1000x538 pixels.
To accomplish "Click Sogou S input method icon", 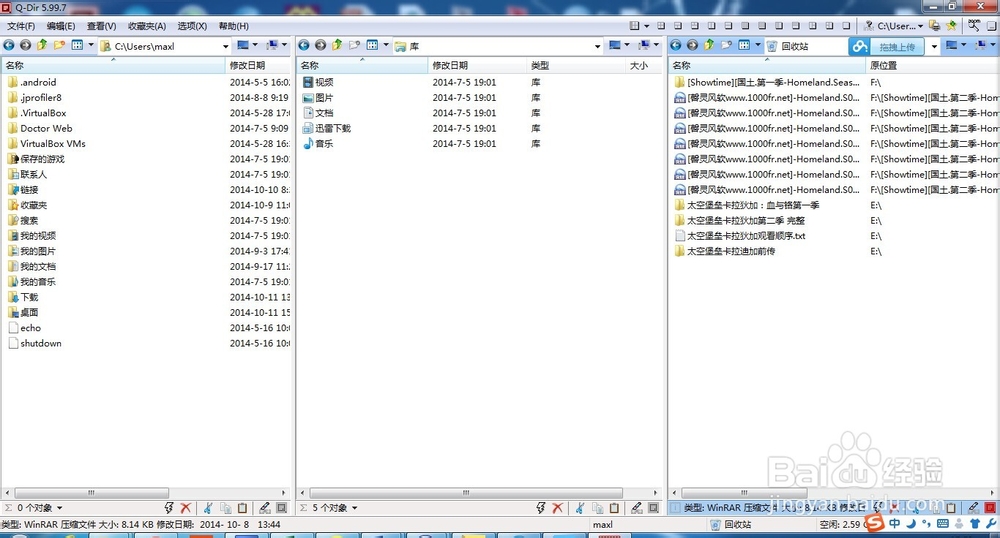I will (x=876, y=523).
